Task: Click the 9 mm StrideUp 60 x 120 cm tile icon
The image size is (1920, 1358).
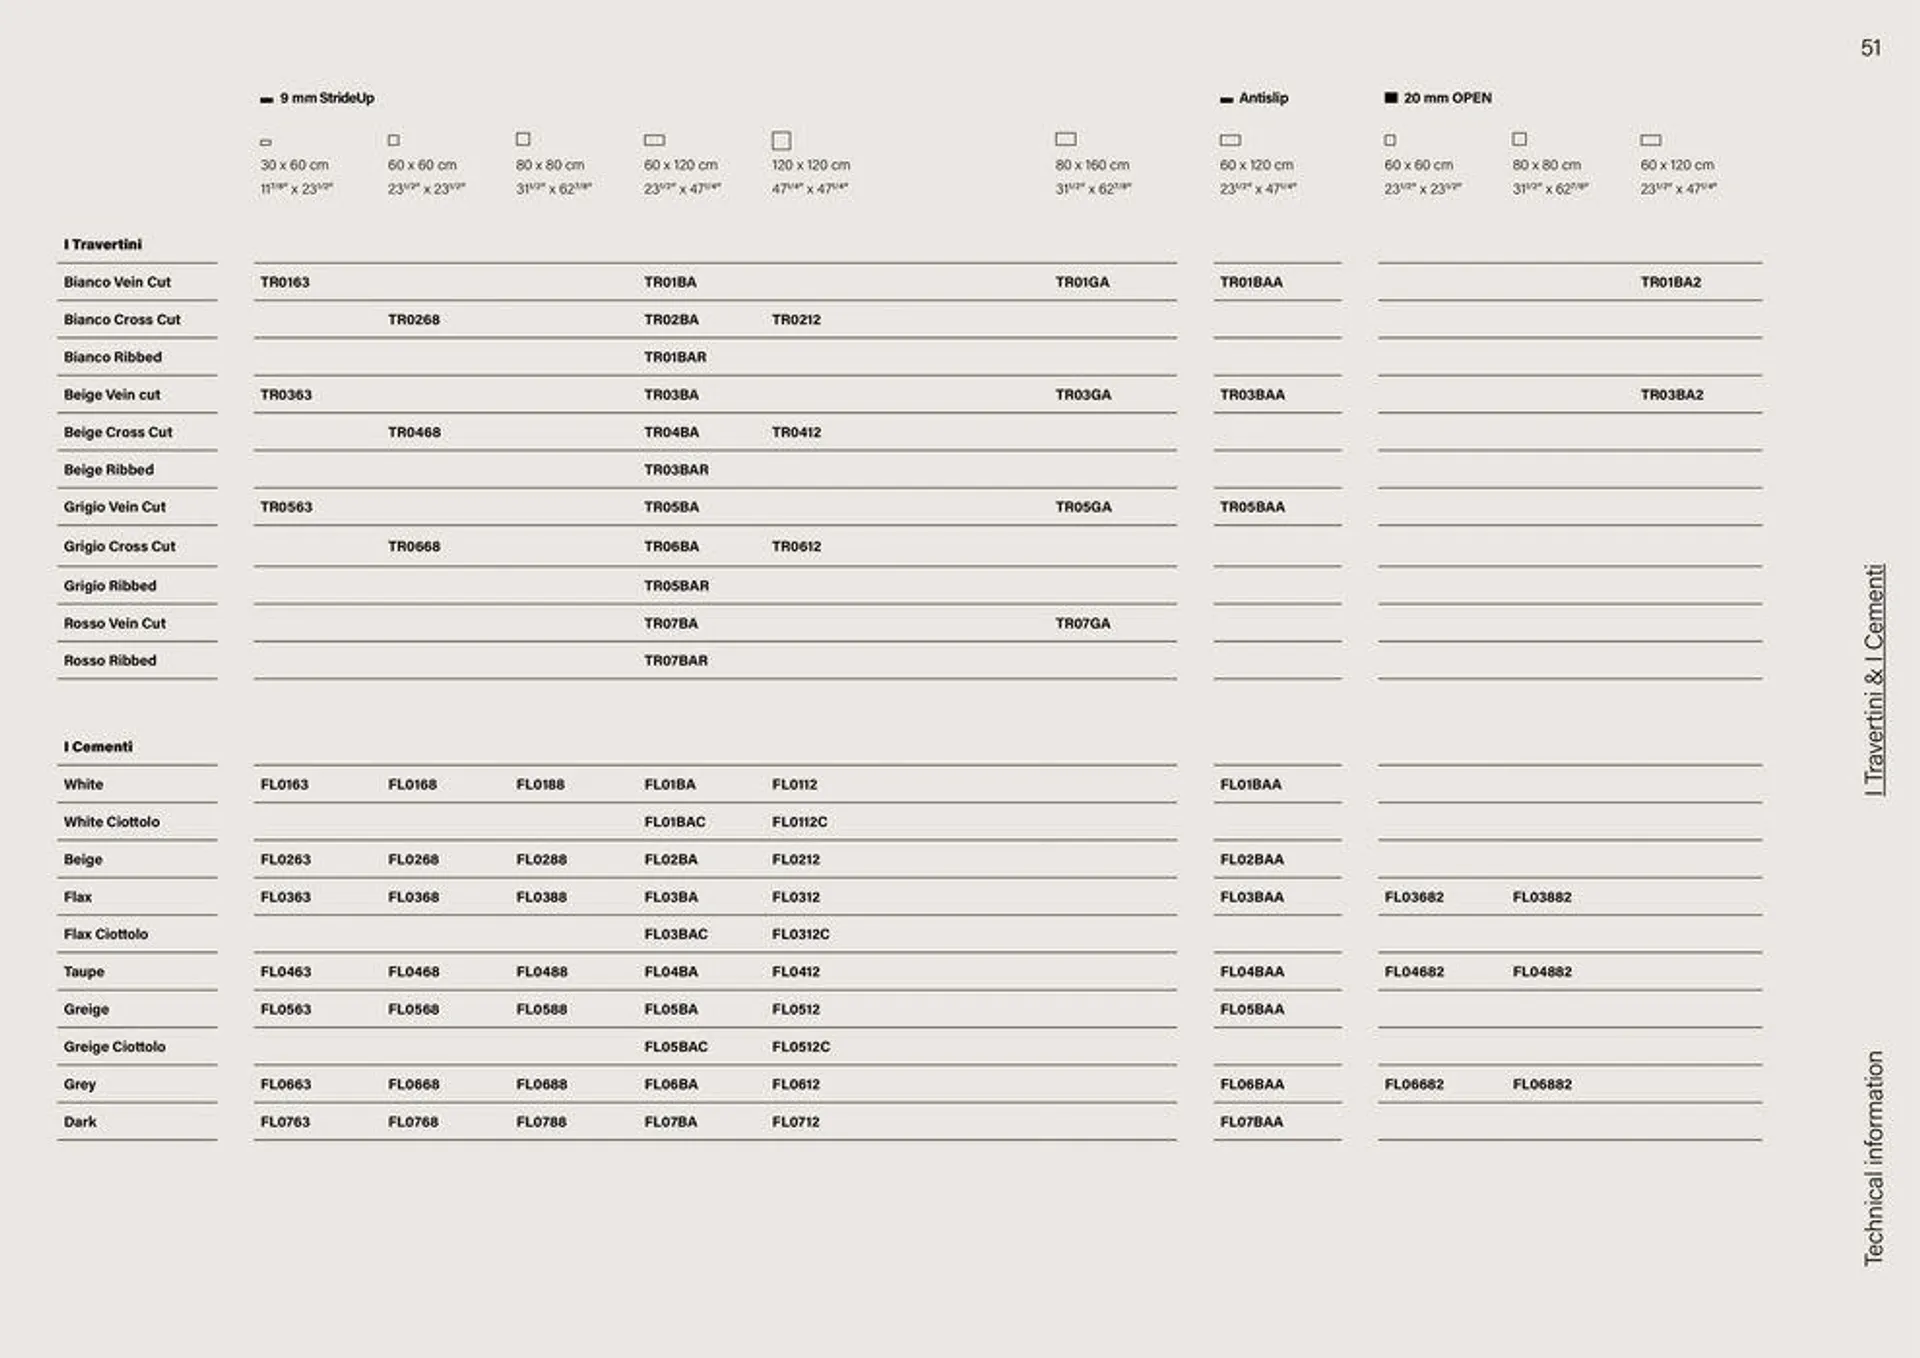Action: [x=655, y=140]
